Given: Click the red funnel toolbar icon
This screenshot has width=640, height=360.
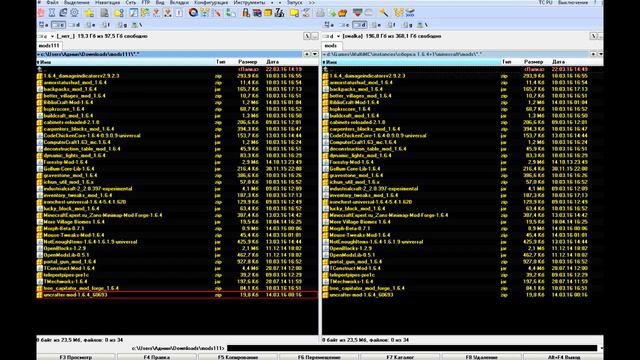Looking at the screenshot, I should [x=358, y=13].
